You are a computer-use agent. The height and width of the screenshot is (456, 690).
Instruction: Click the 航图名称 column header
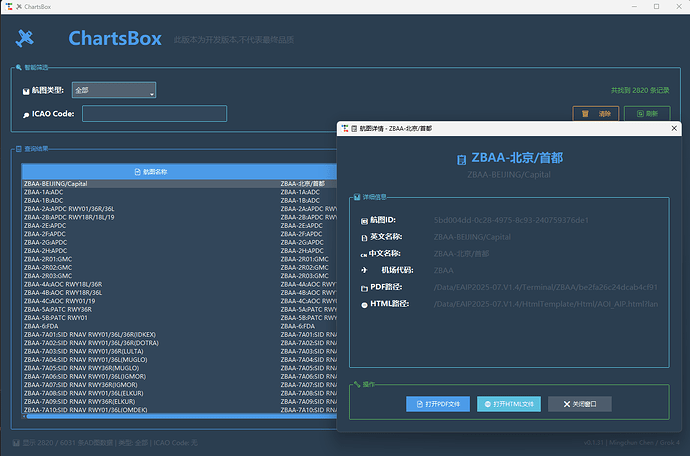click(150, 172)
